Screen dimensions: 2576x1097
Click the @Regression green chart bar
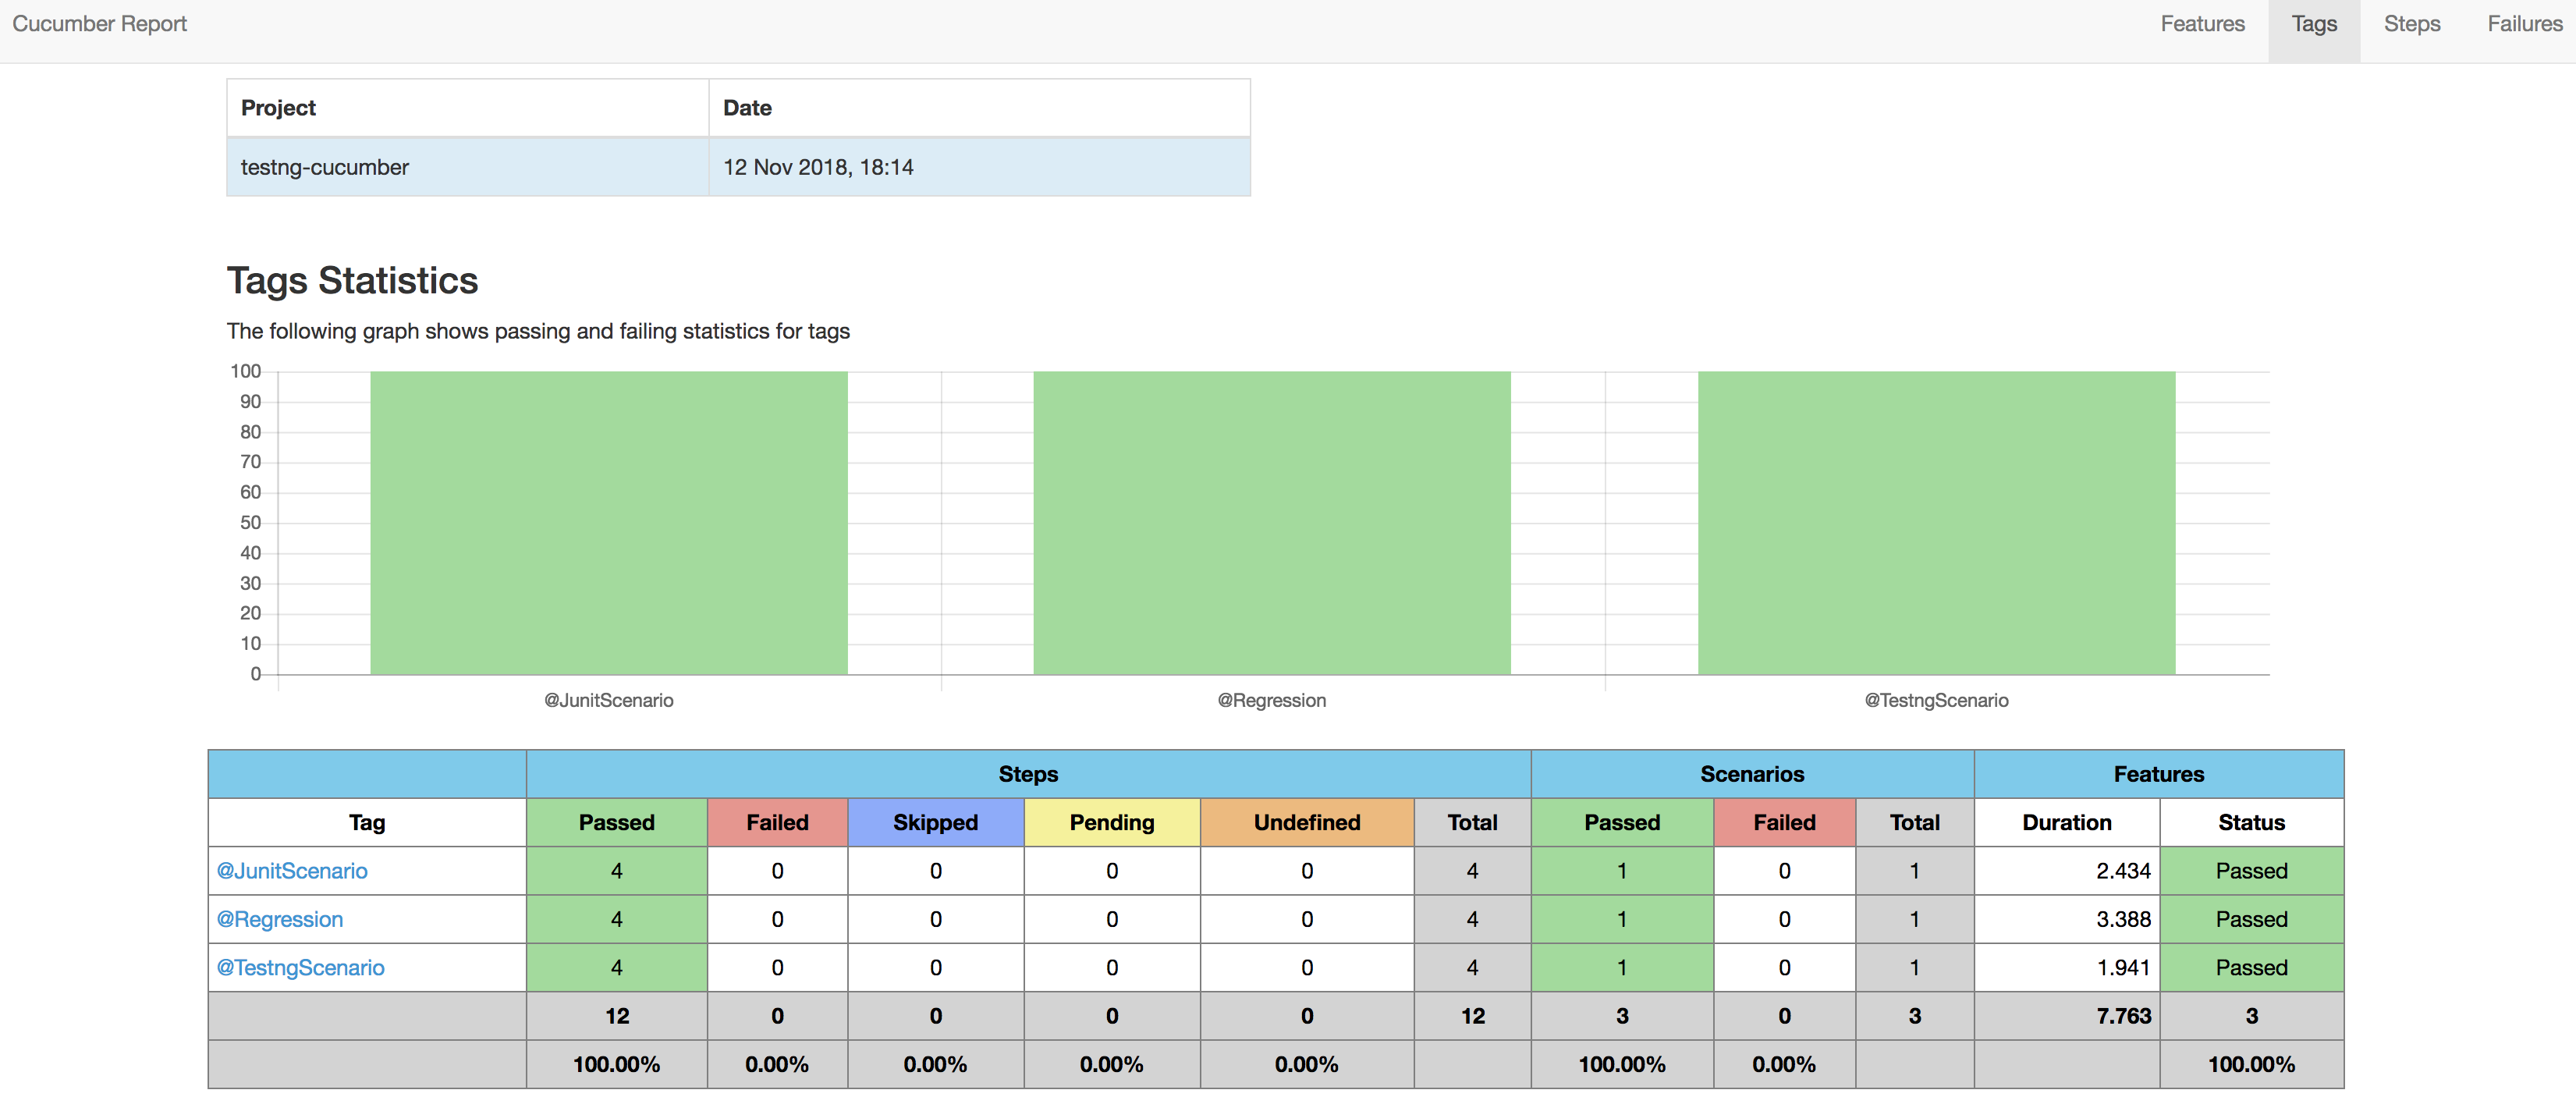pos(1271,523)
